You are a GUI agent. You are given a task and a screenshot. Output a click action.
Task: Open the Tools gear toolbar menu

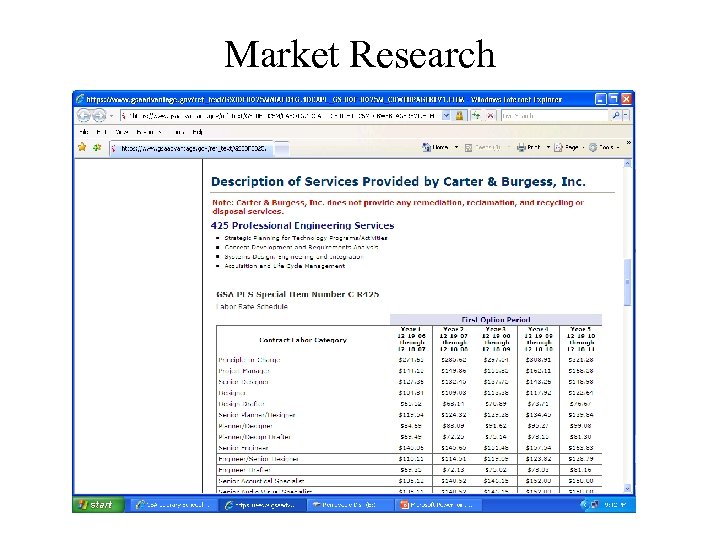pyautogui.click(x=604, y=147)
